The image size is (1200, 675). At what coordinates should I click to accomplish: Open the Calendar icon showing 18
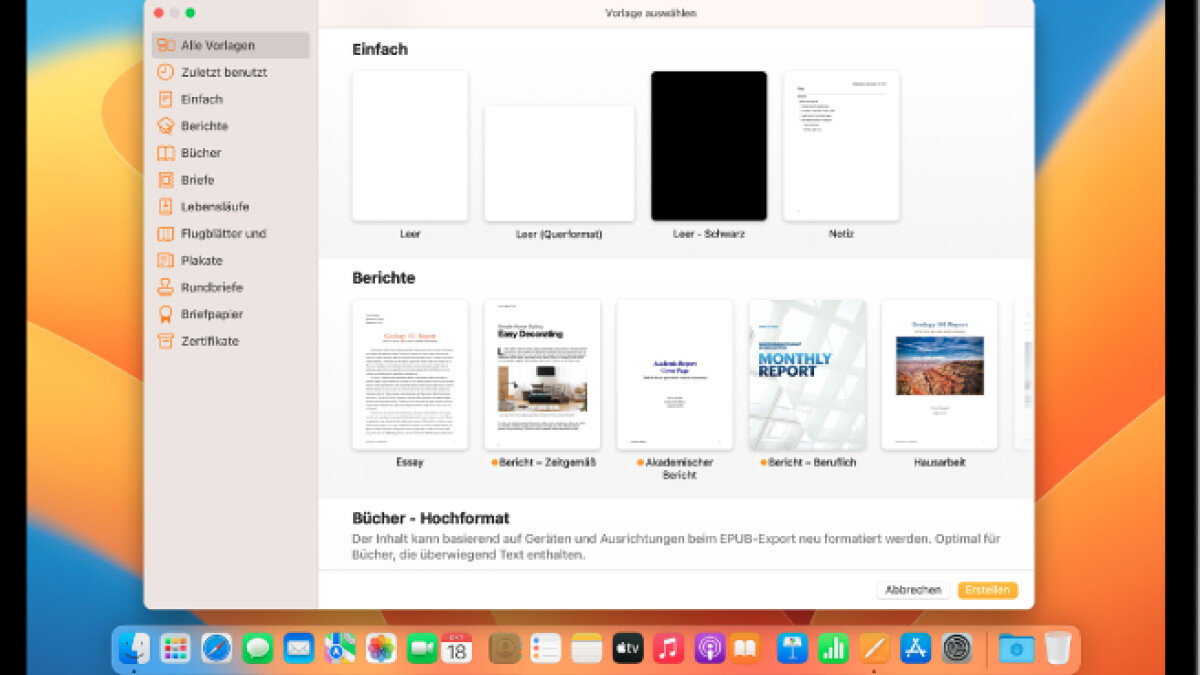(457, 648)
